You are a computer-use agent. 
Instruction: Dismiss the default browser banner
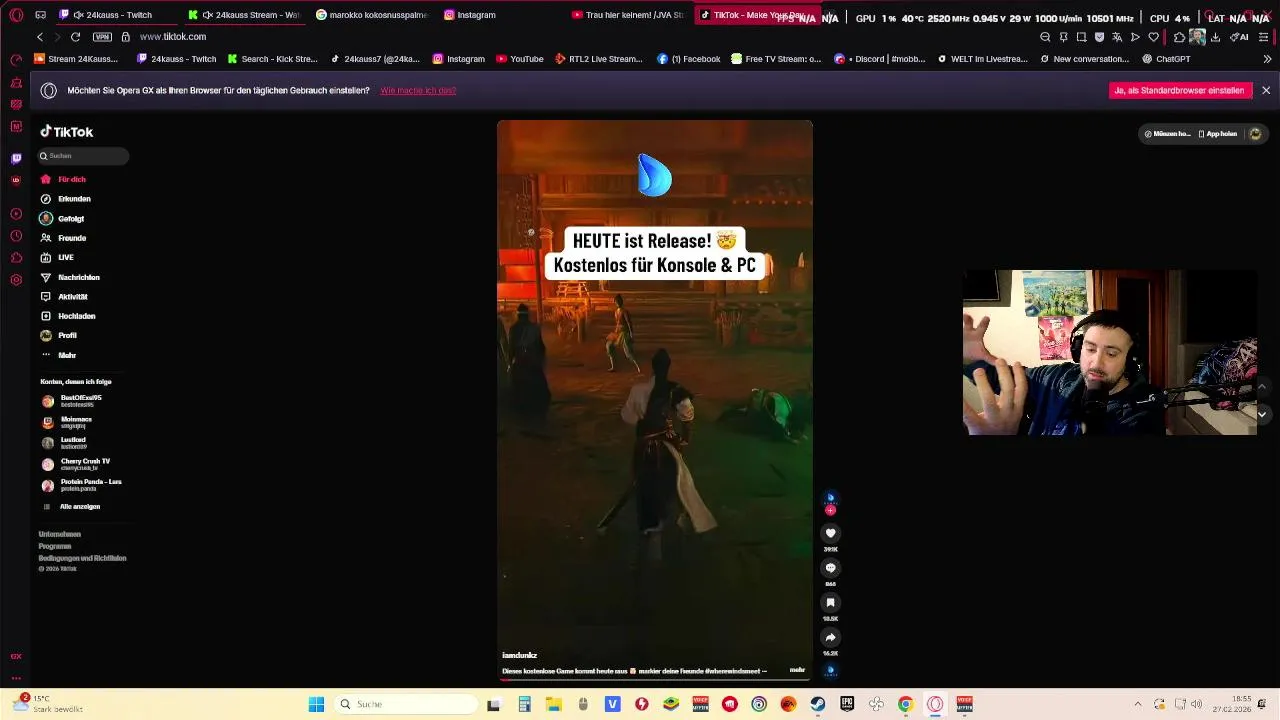[x=1266, y=90]
